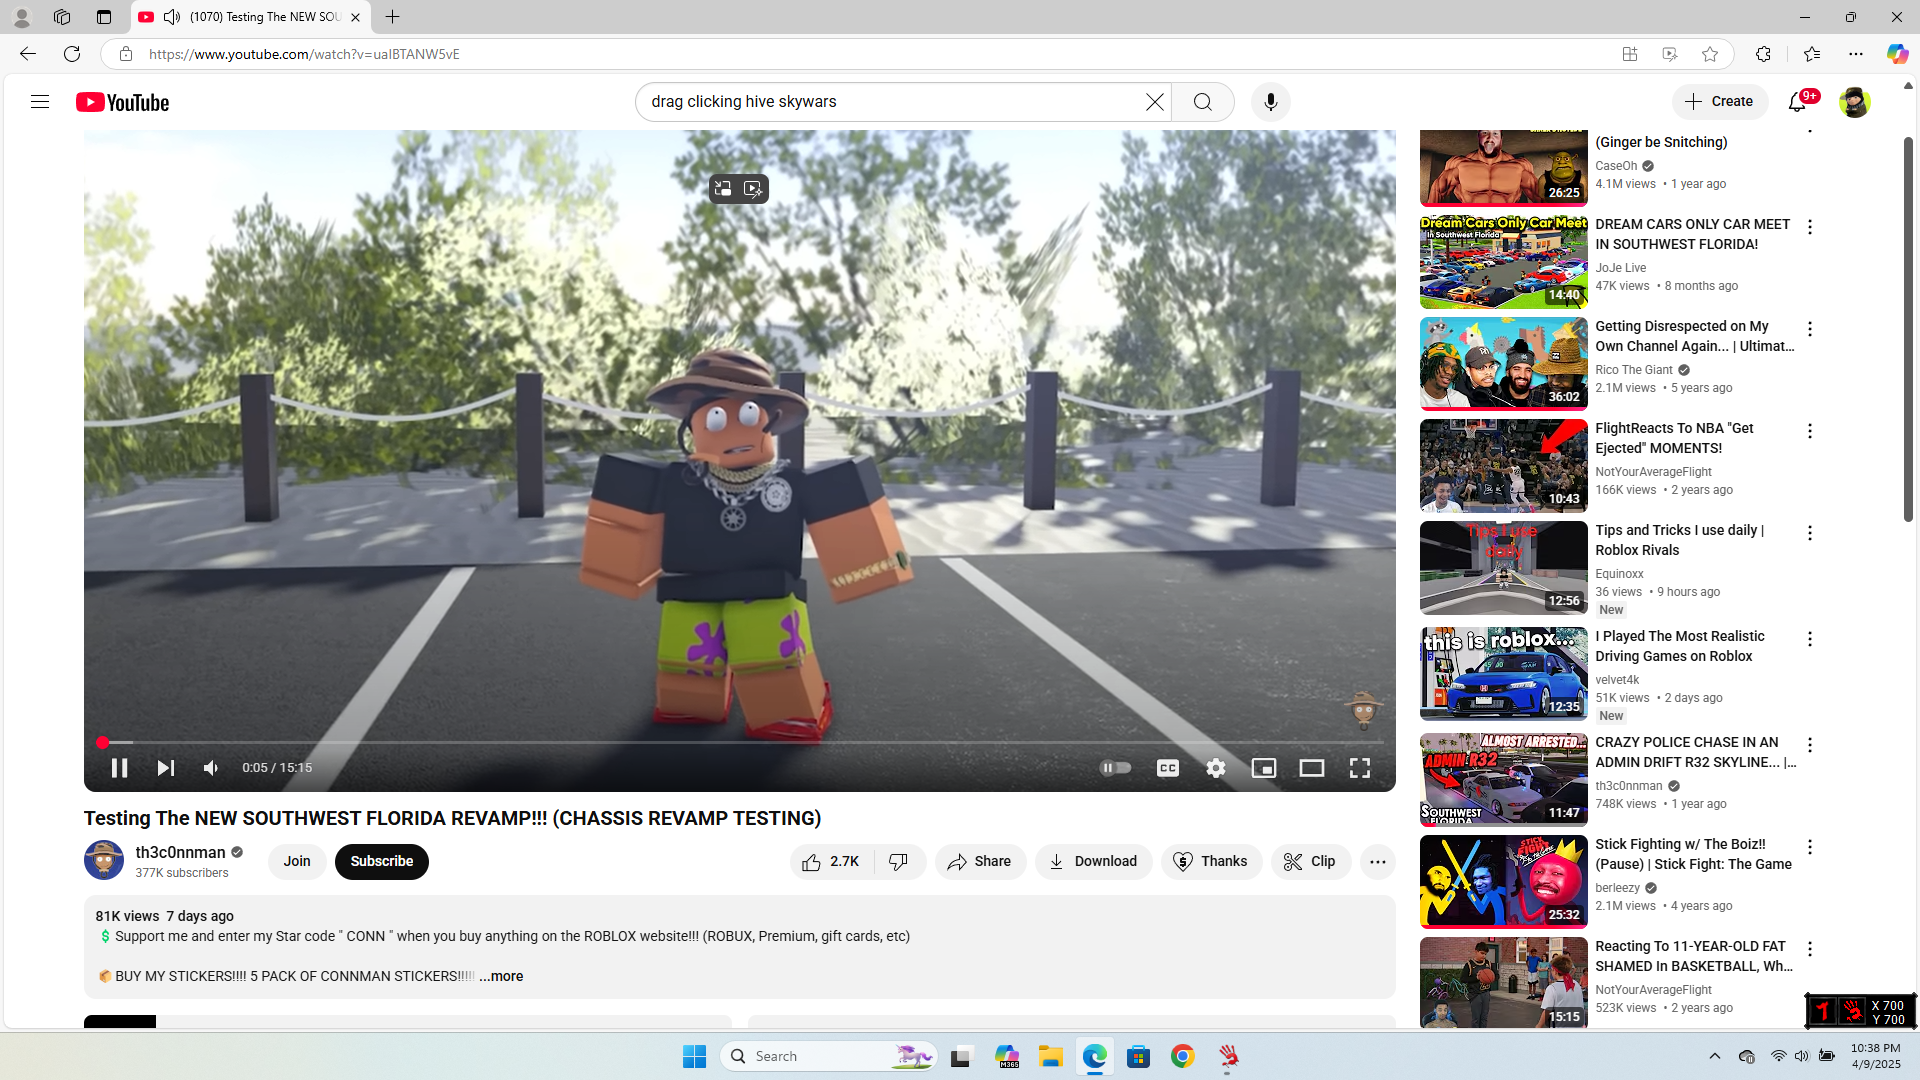Screen dimensions: 1920x1080
Task: Open the account avatar menu
Action: pos(1854,102)
